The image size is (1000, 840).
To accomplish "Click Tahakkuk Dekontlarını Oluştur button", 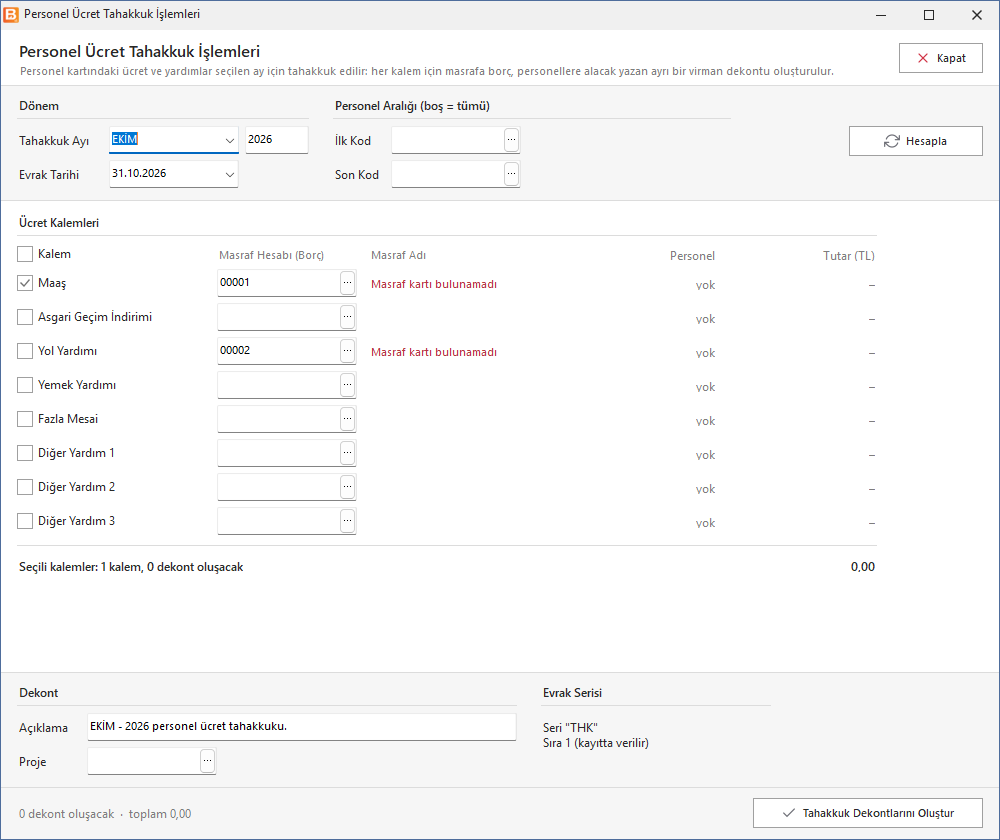I will pyautogui.click(x=867, y=813).
